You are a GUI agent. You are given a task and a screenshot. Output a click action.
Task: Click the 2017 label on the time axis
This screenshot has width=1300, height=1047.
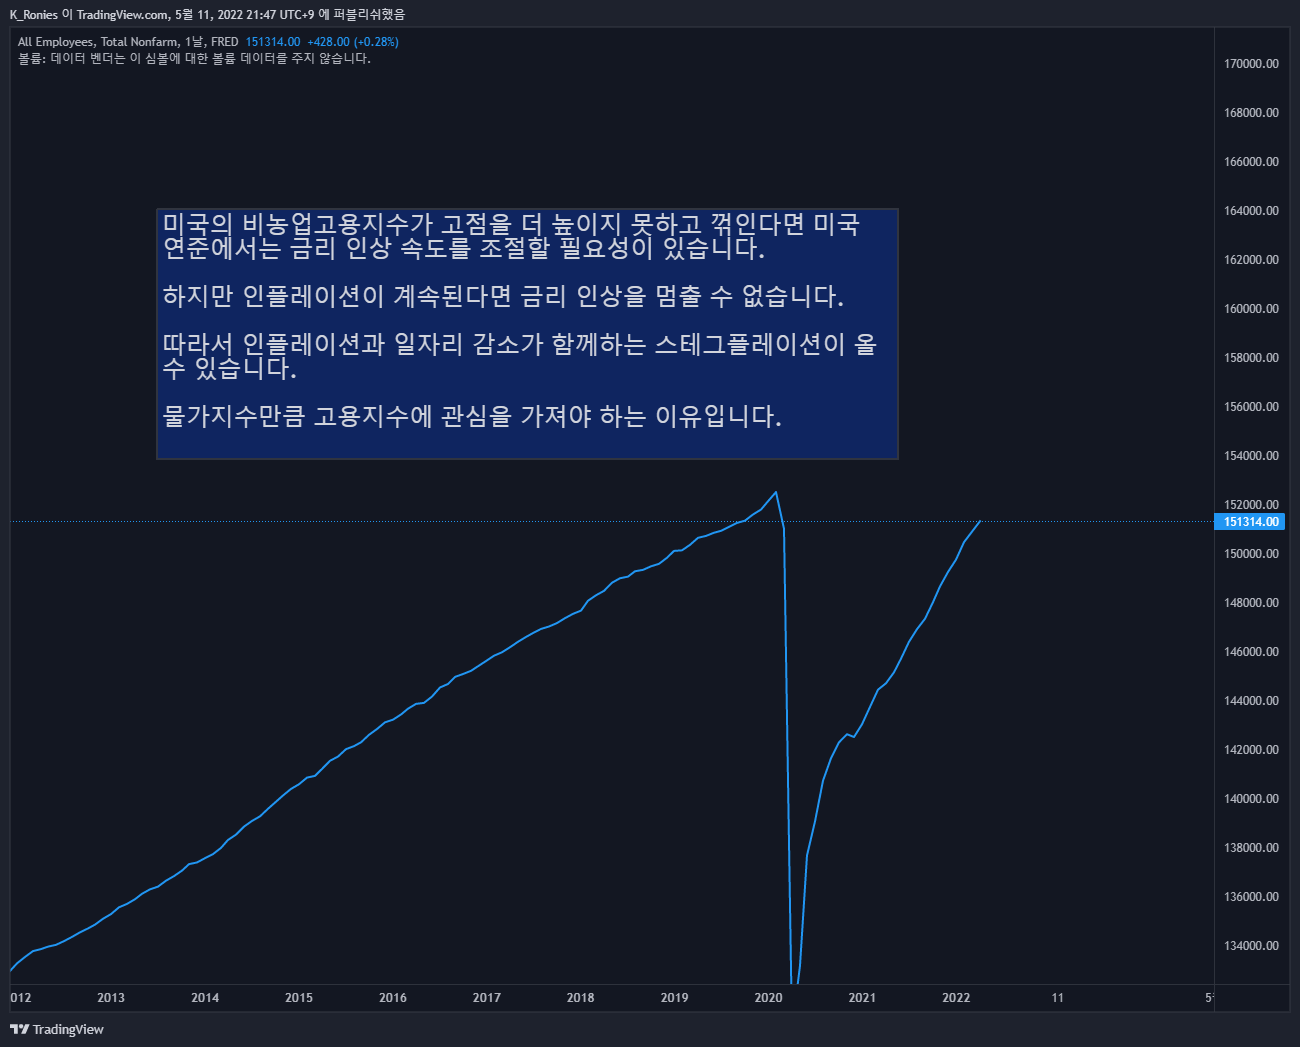pyautogui.click(x=487, y=998)
